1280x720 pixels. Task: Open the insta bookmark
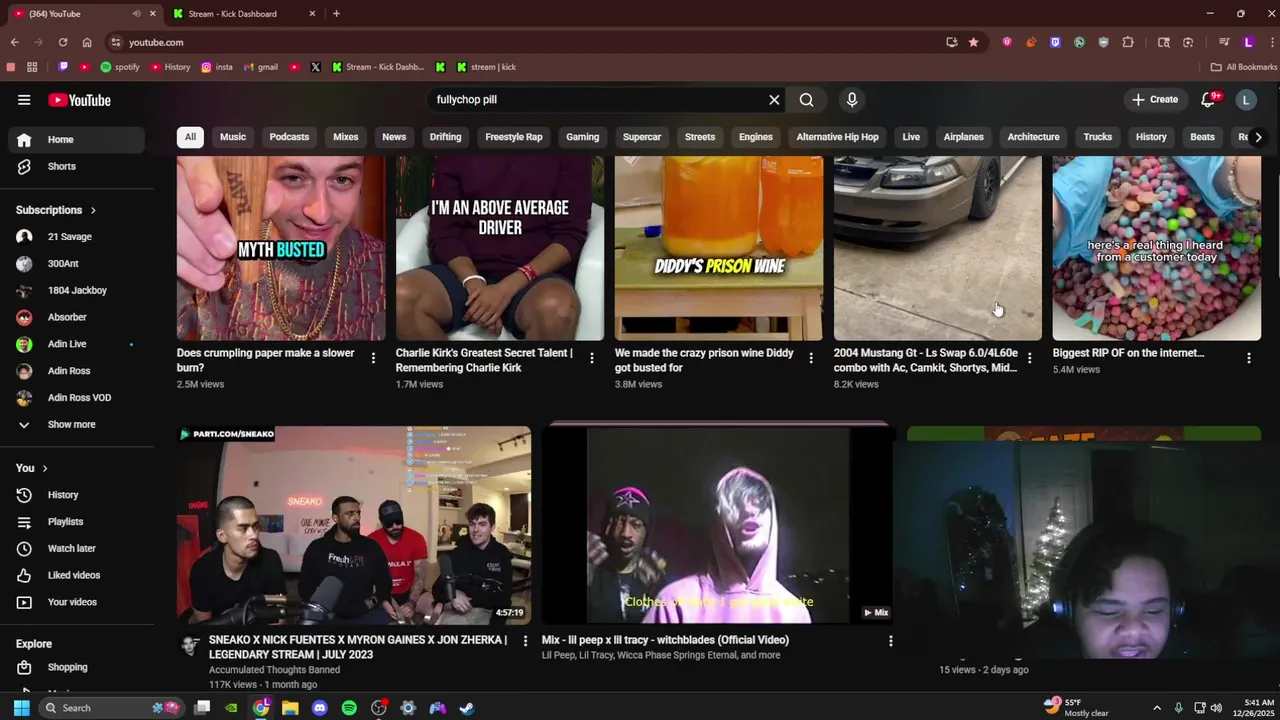pyautogui.click(x=217, y=67)
